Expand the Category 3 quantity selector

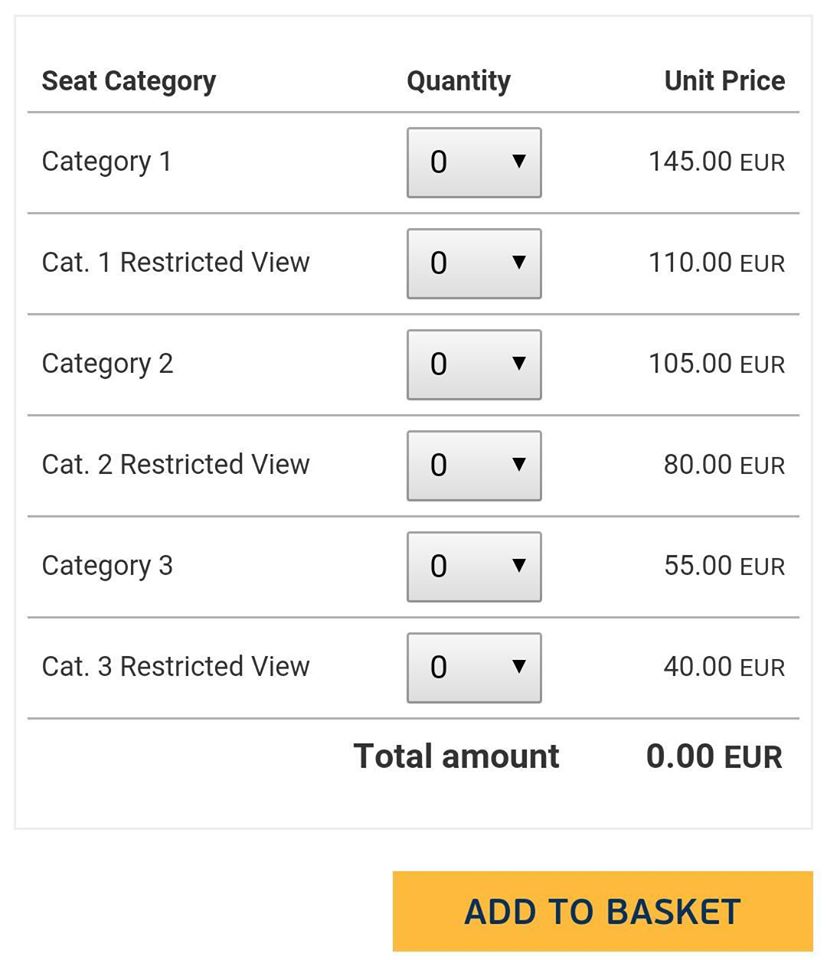point(473,566)
